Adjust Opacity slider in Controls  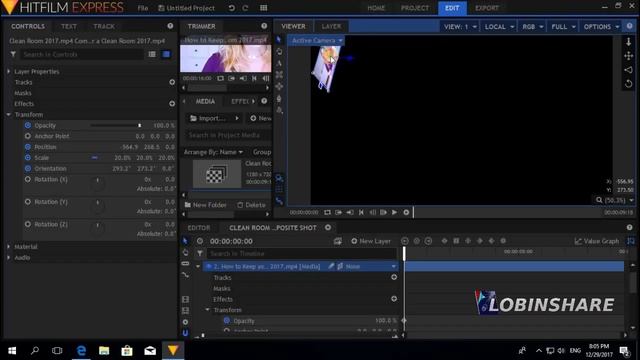(116, 125)
